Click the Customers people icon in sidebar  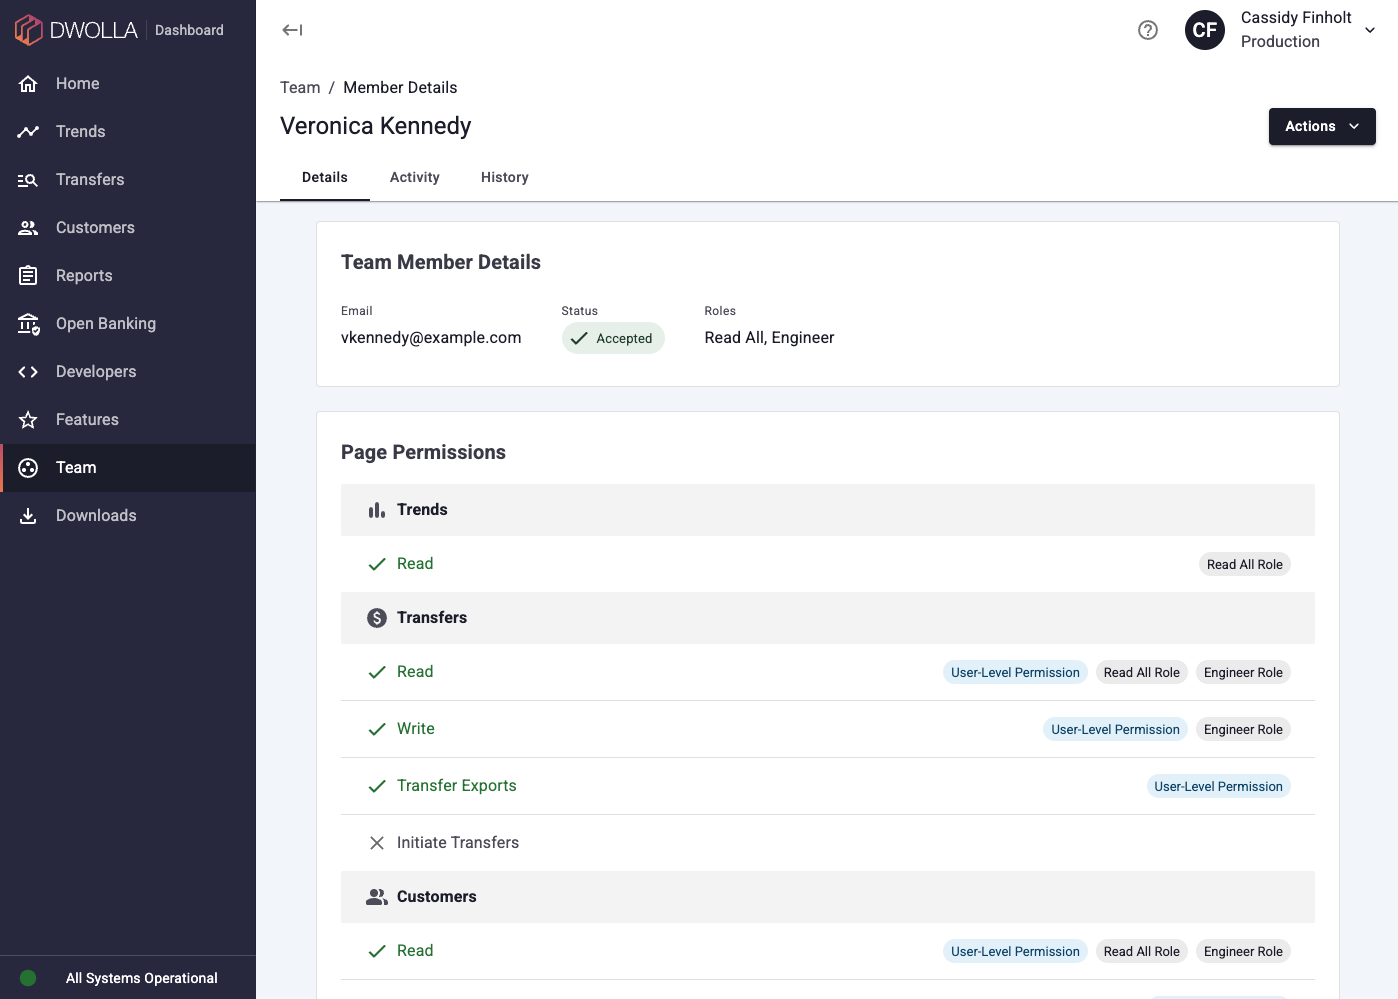pos(28,228)
